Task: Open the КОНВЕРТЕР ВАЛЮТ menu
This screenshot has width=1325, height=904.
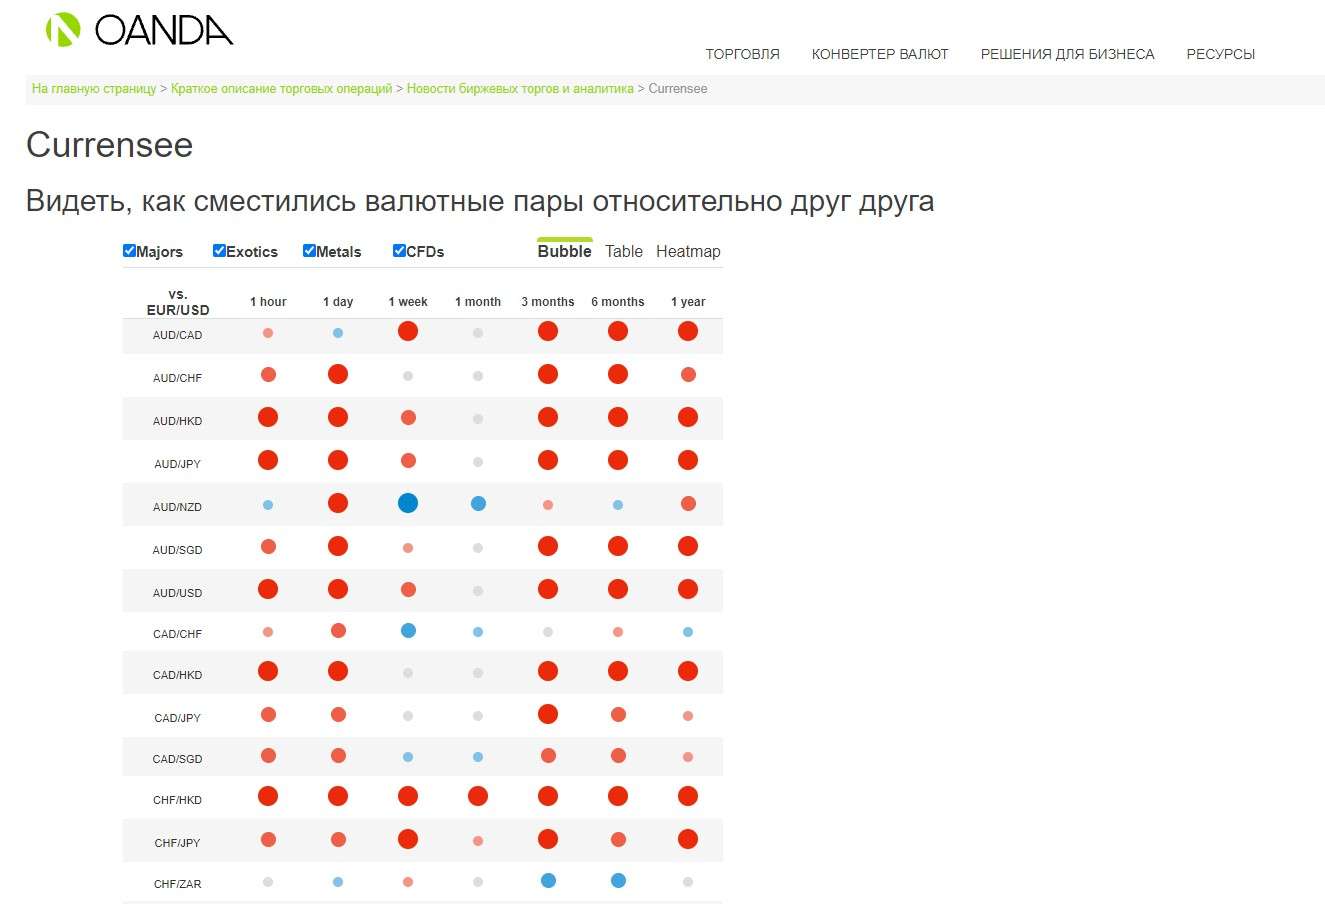Action: [x=880, y=54]
